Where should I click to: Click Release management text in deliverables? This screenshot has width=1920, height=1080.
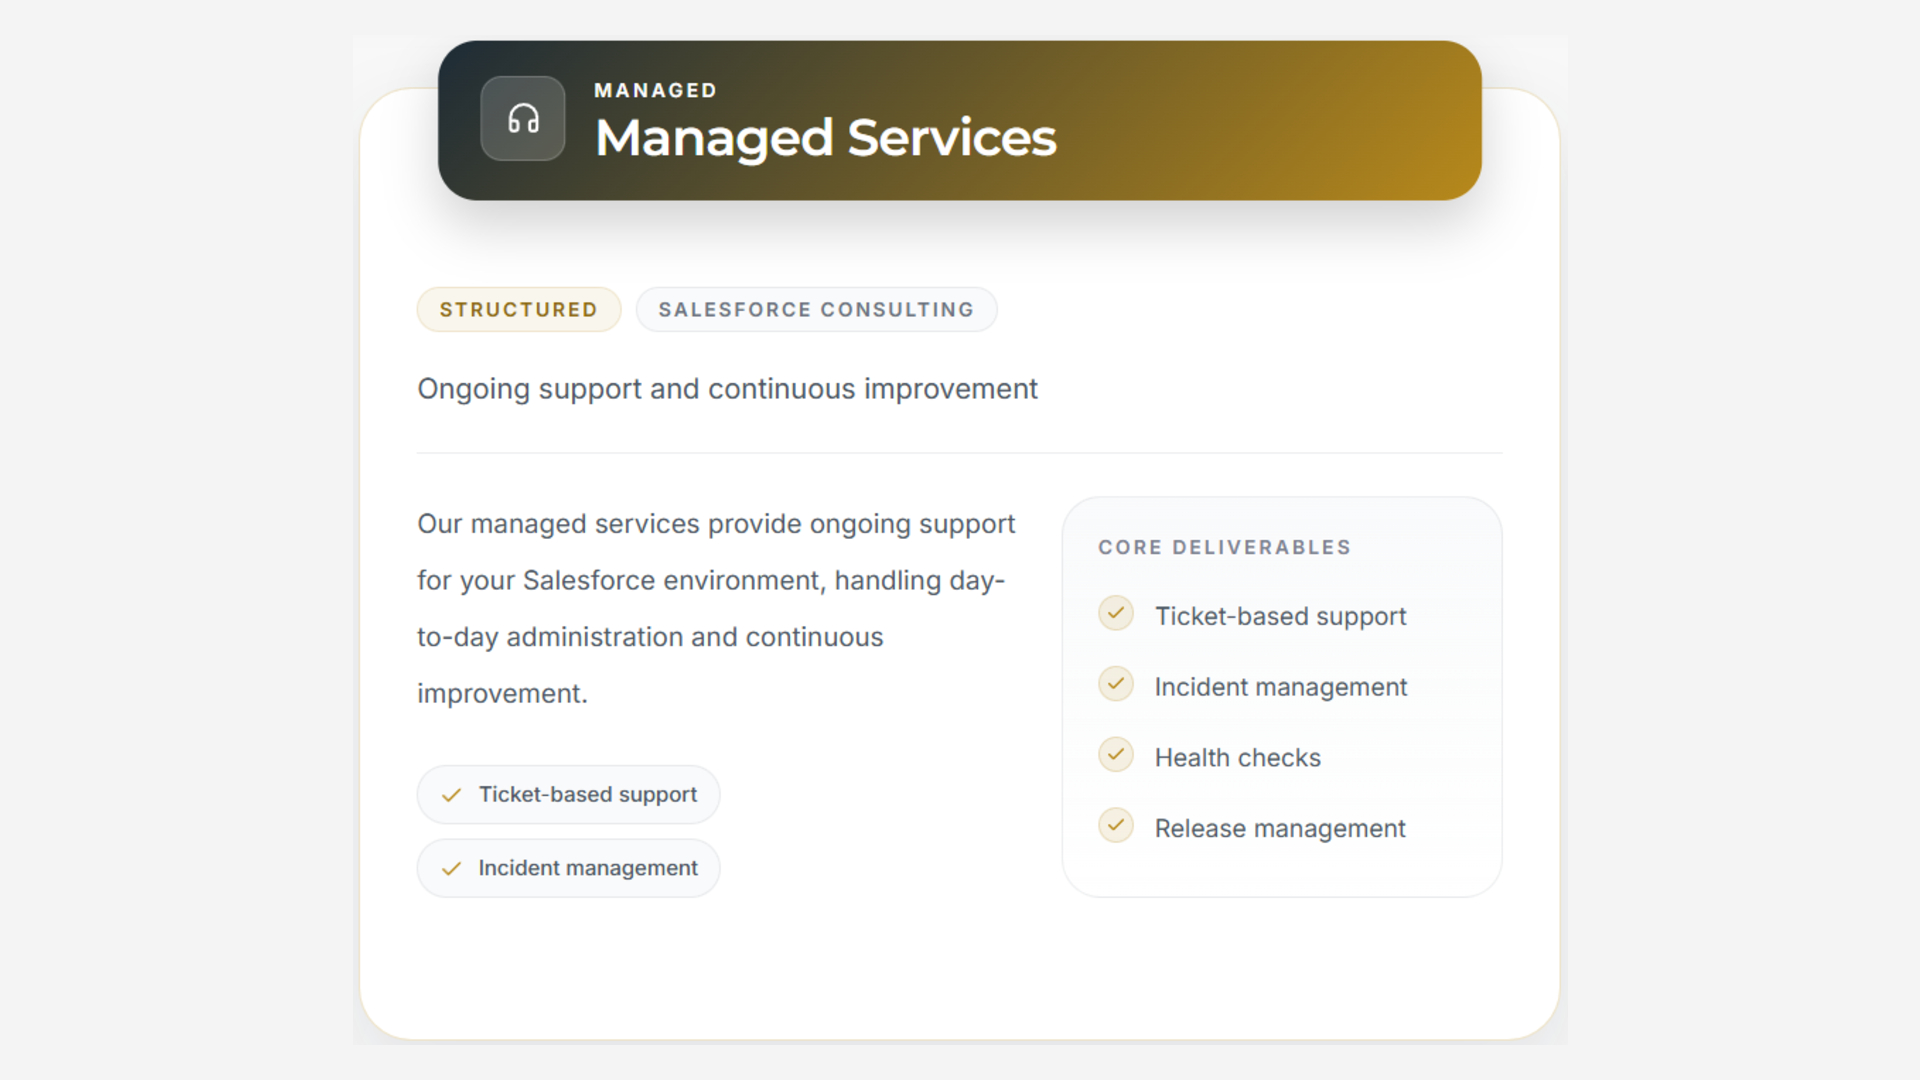point(1279,829)
